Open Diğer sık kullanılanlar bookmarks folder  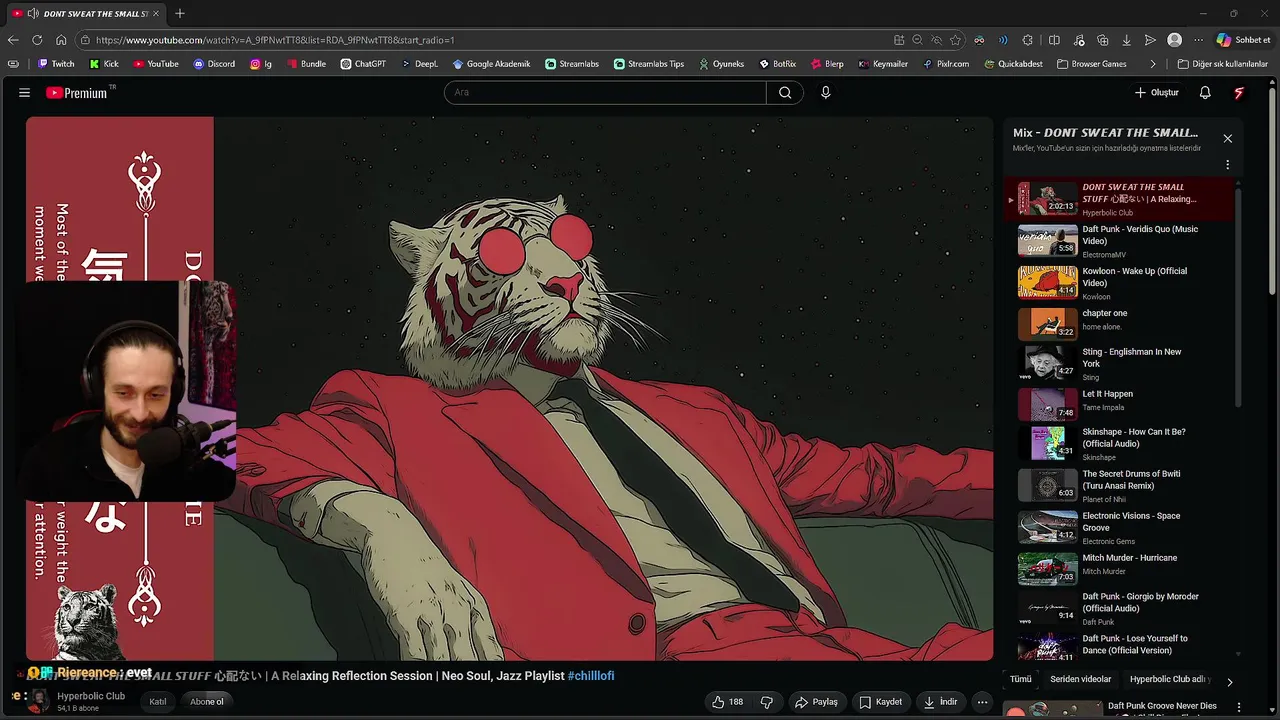[x=1222, y=64]
